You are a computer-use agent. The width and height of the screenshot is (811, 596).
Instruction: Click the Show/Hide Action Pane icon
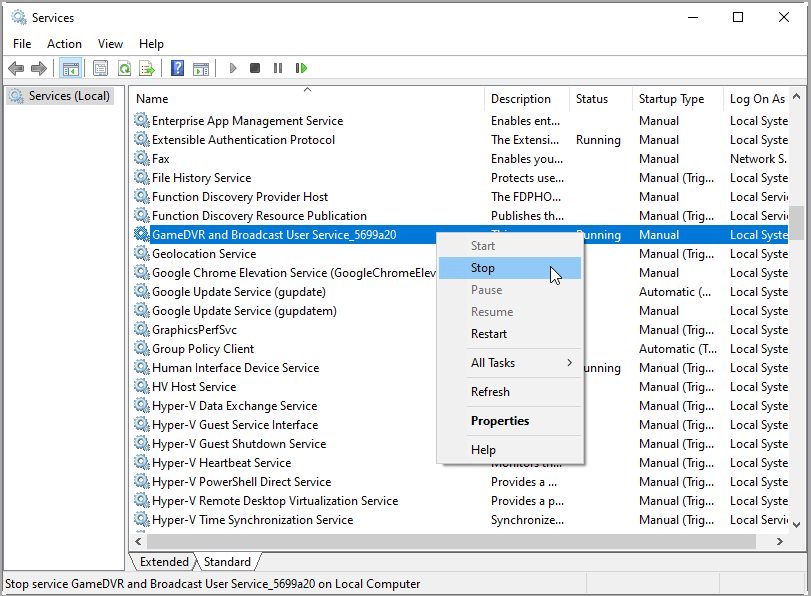coord(201,68)
